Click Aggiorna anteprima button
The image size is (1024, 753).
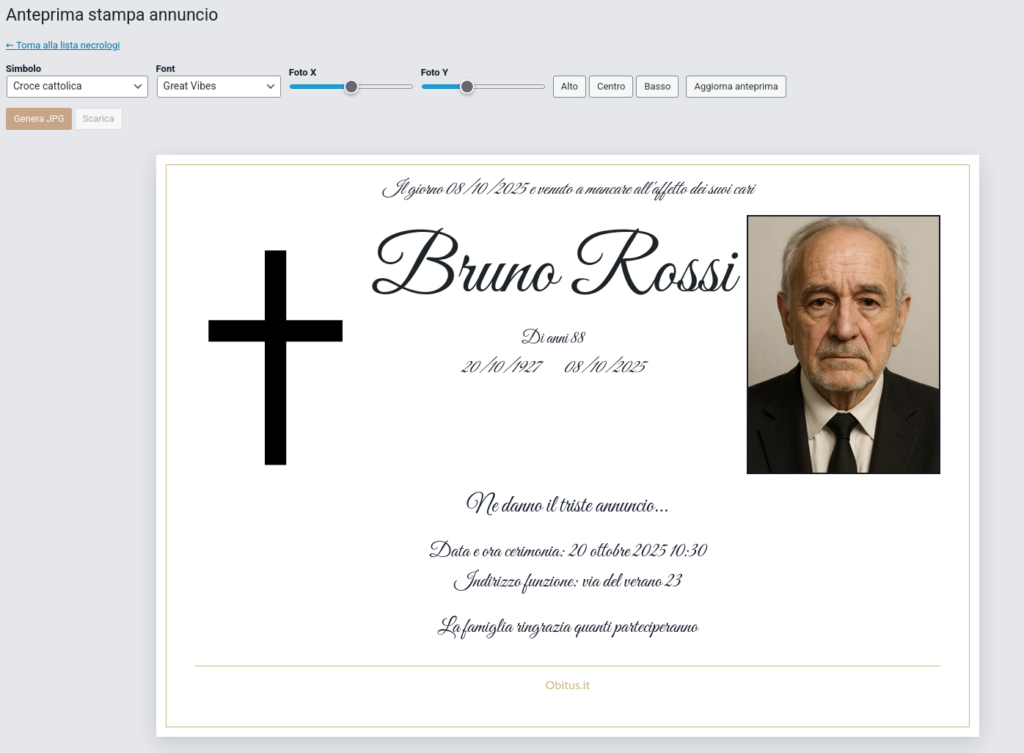(x=736, y=86)
